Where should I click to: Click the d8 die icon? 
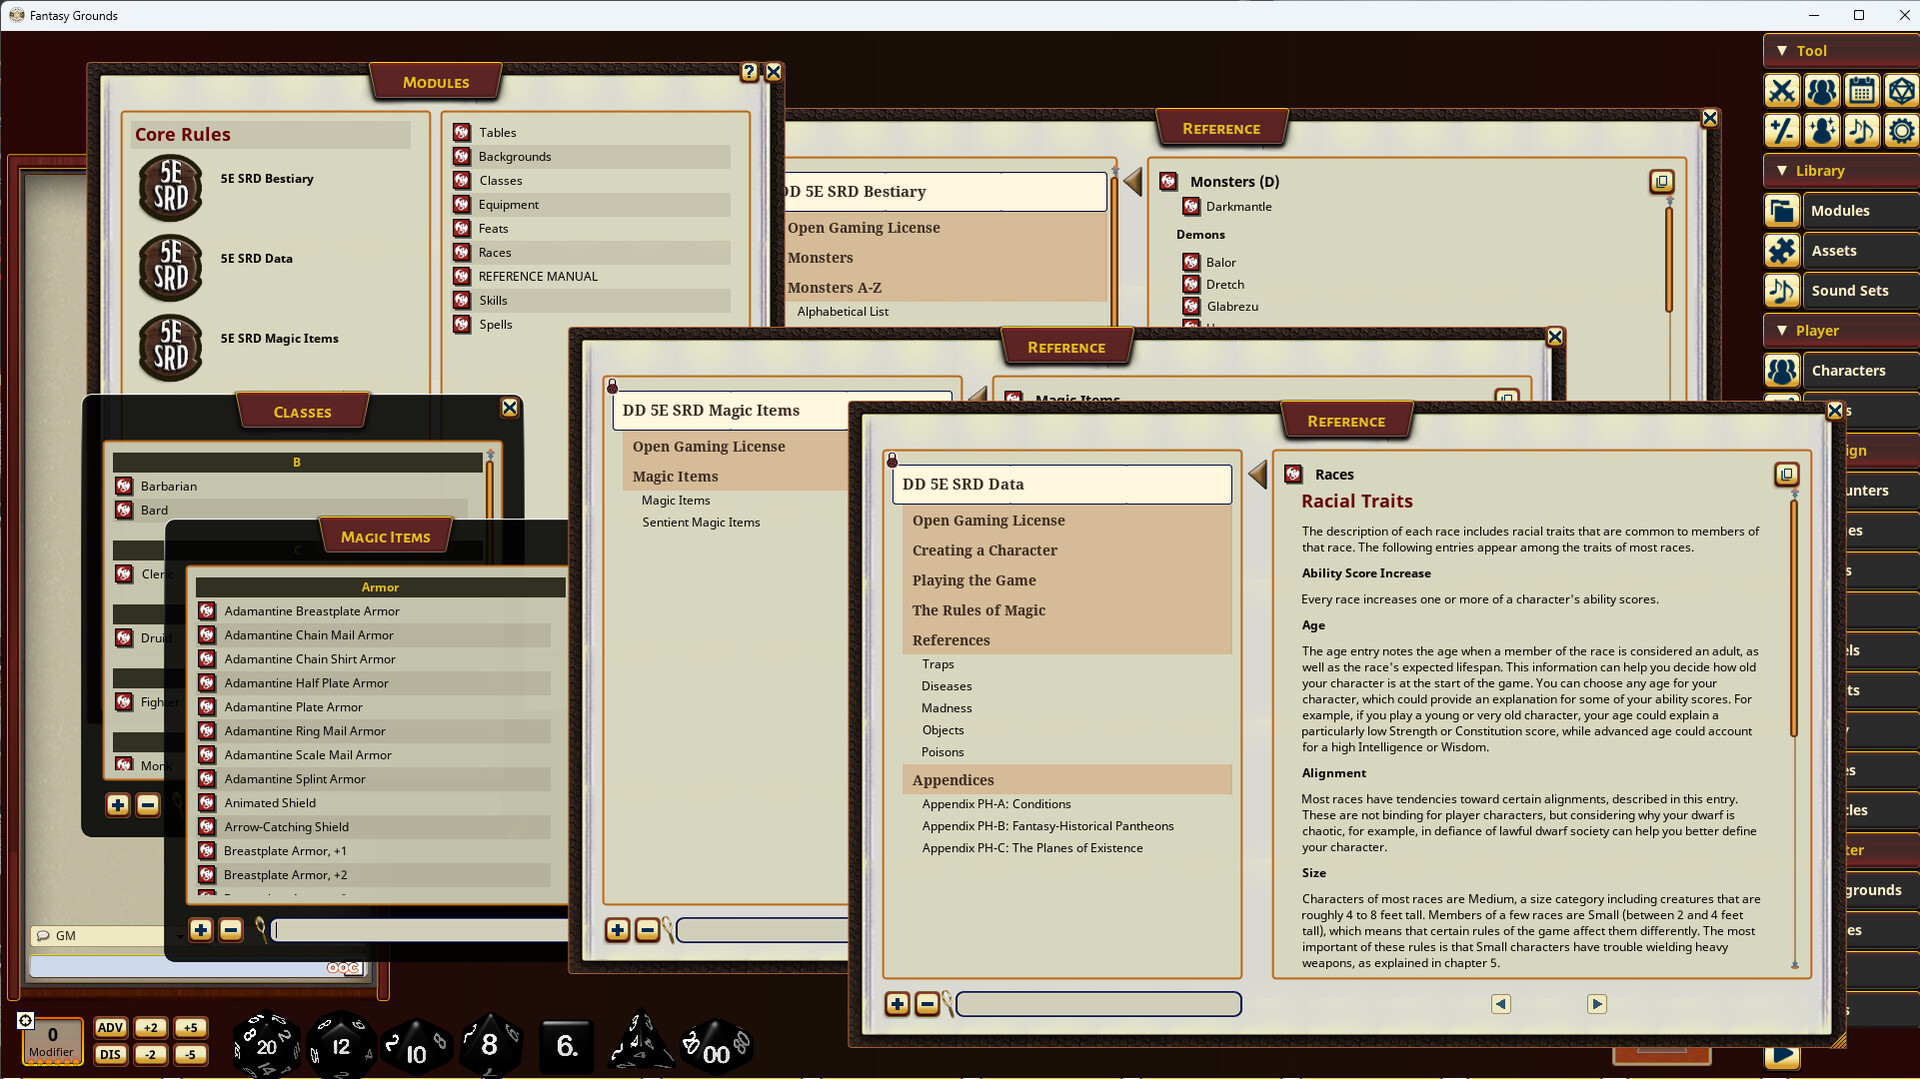489,1045
